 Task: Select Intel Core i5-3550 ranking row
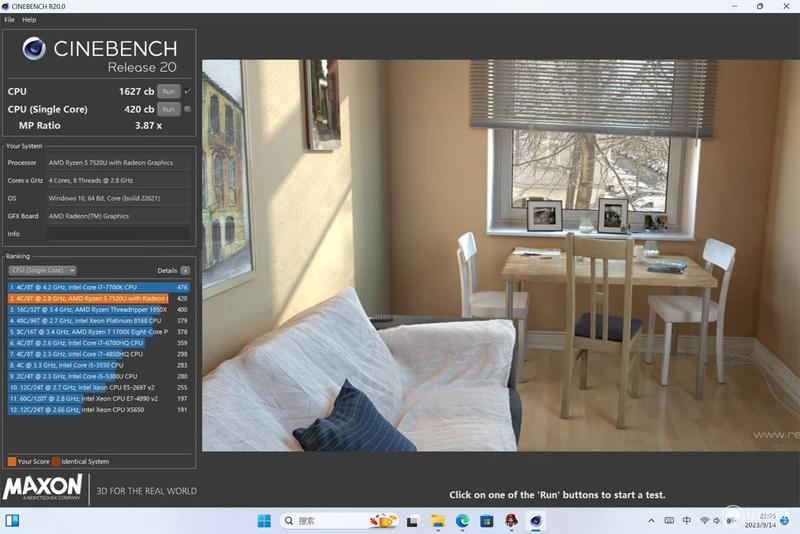(99, 365)
